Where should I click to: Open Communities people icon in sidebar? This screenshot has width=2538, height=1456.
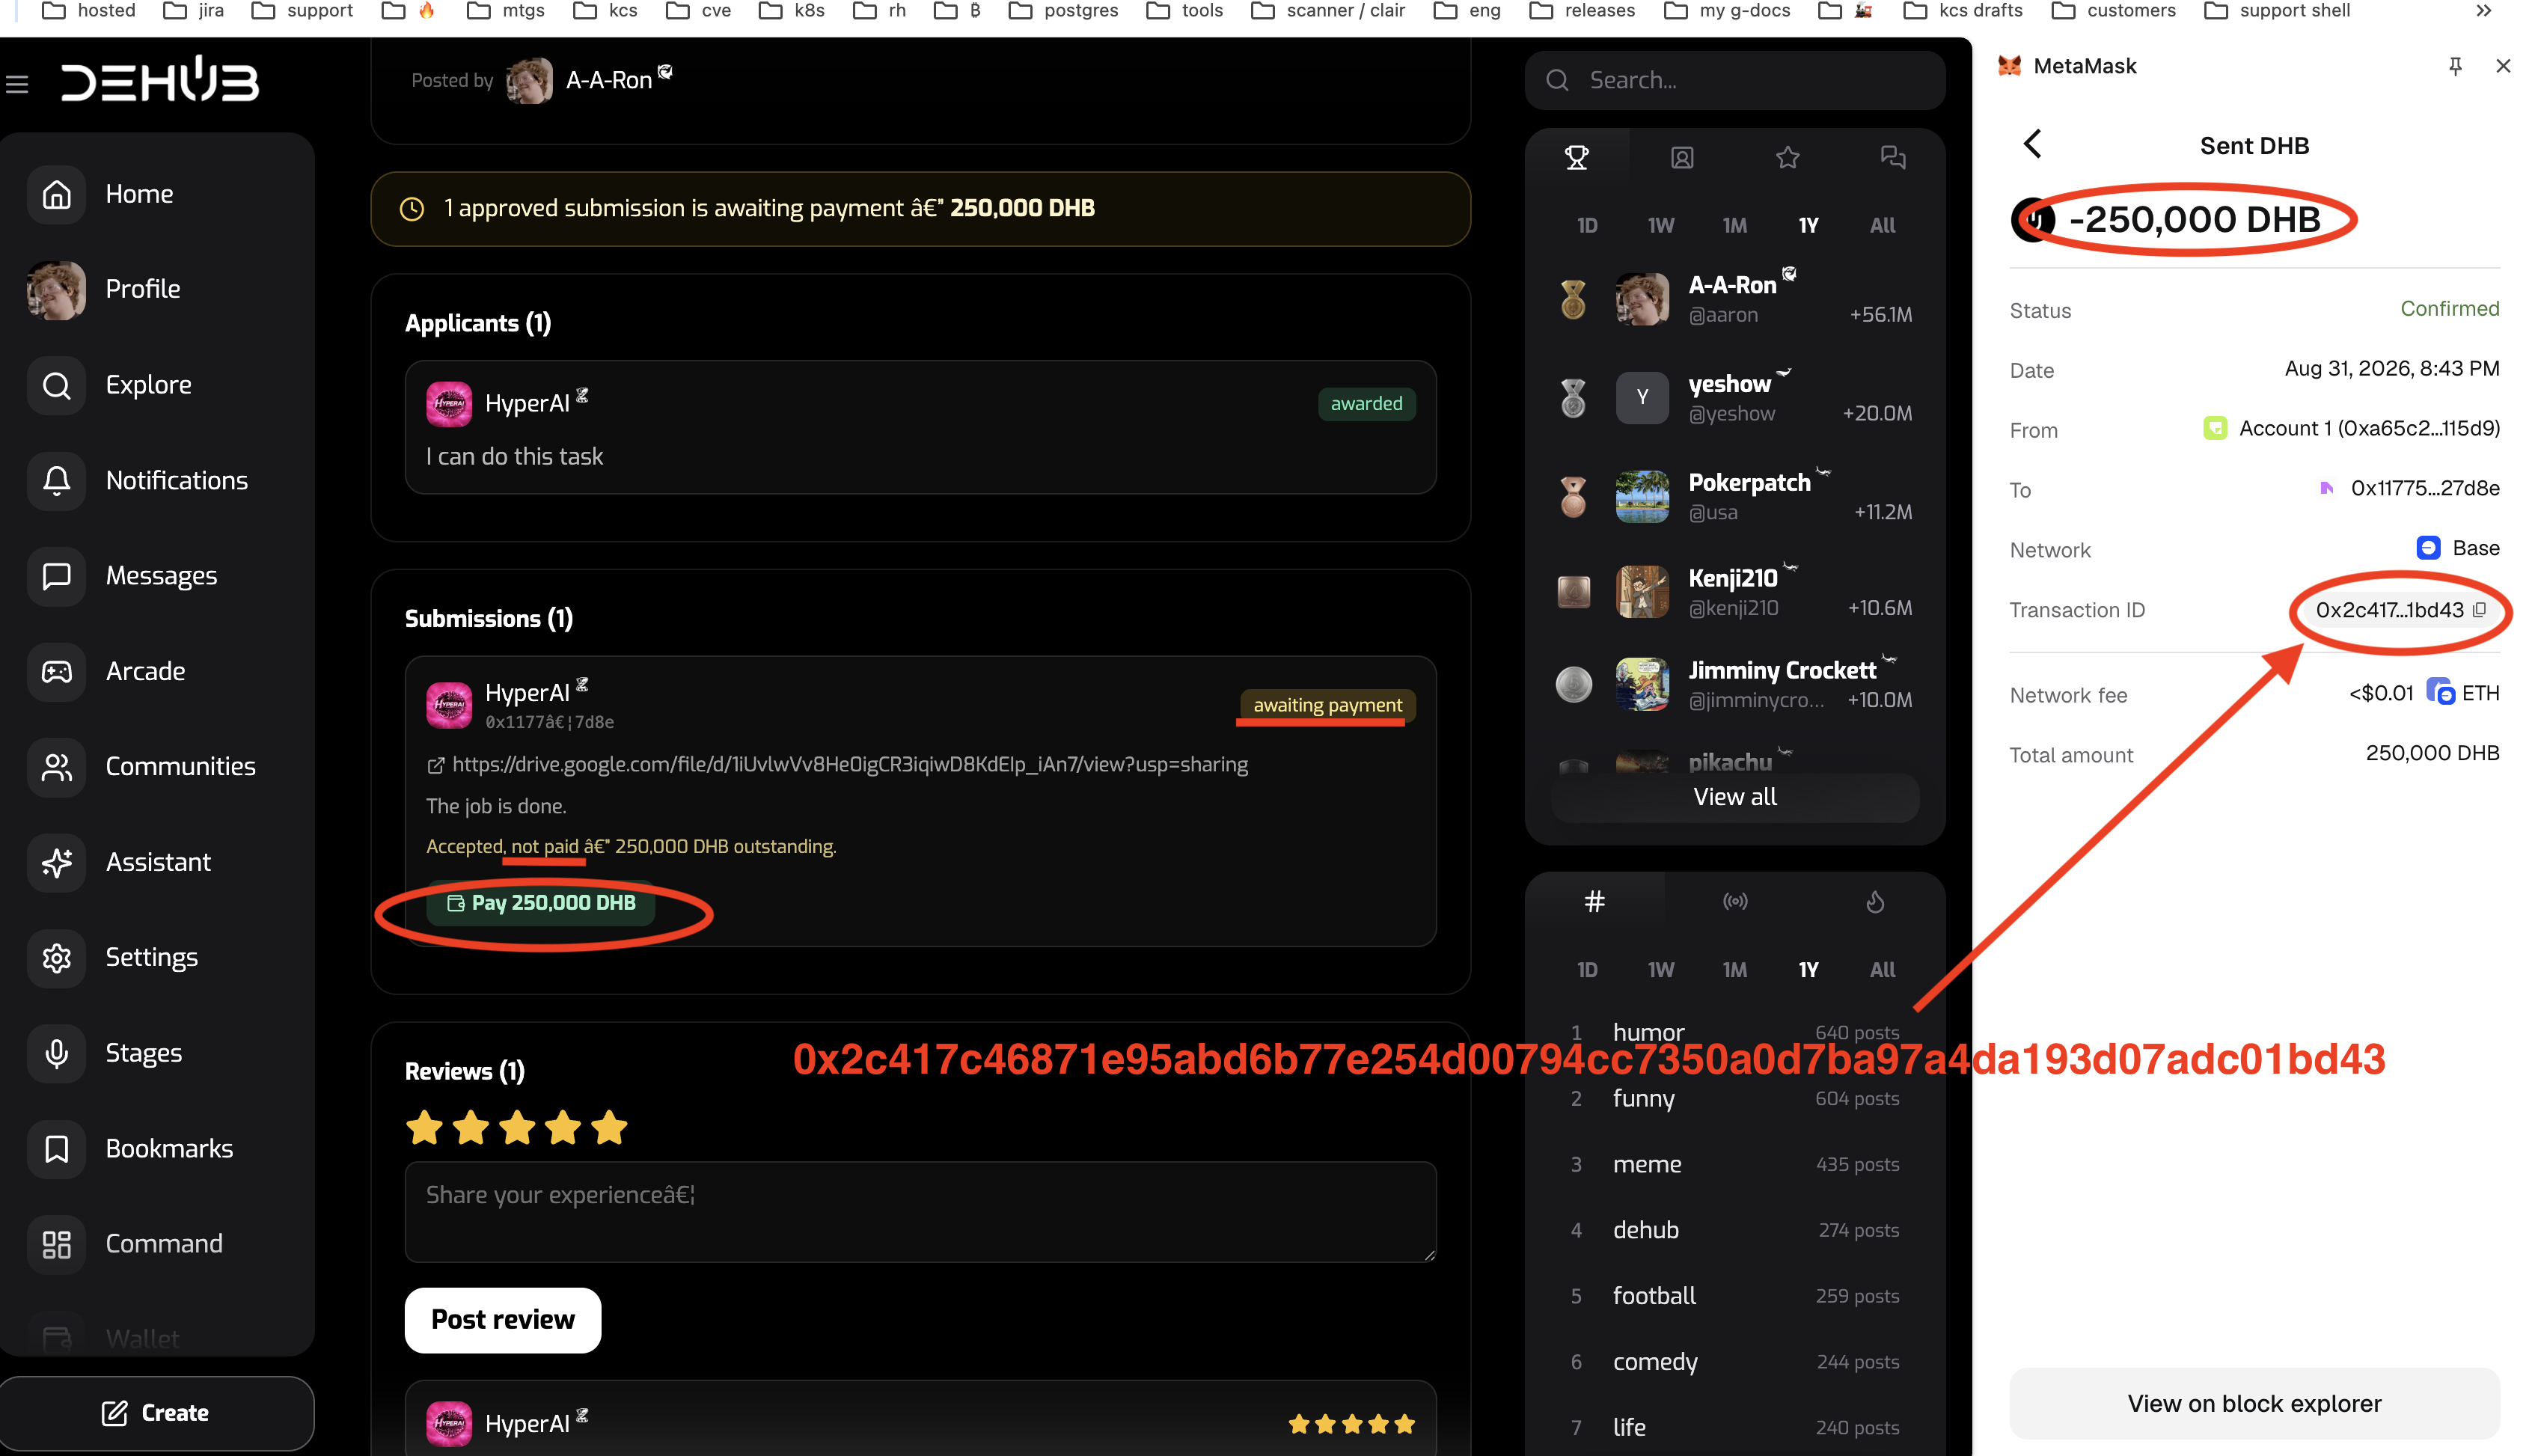57,767
